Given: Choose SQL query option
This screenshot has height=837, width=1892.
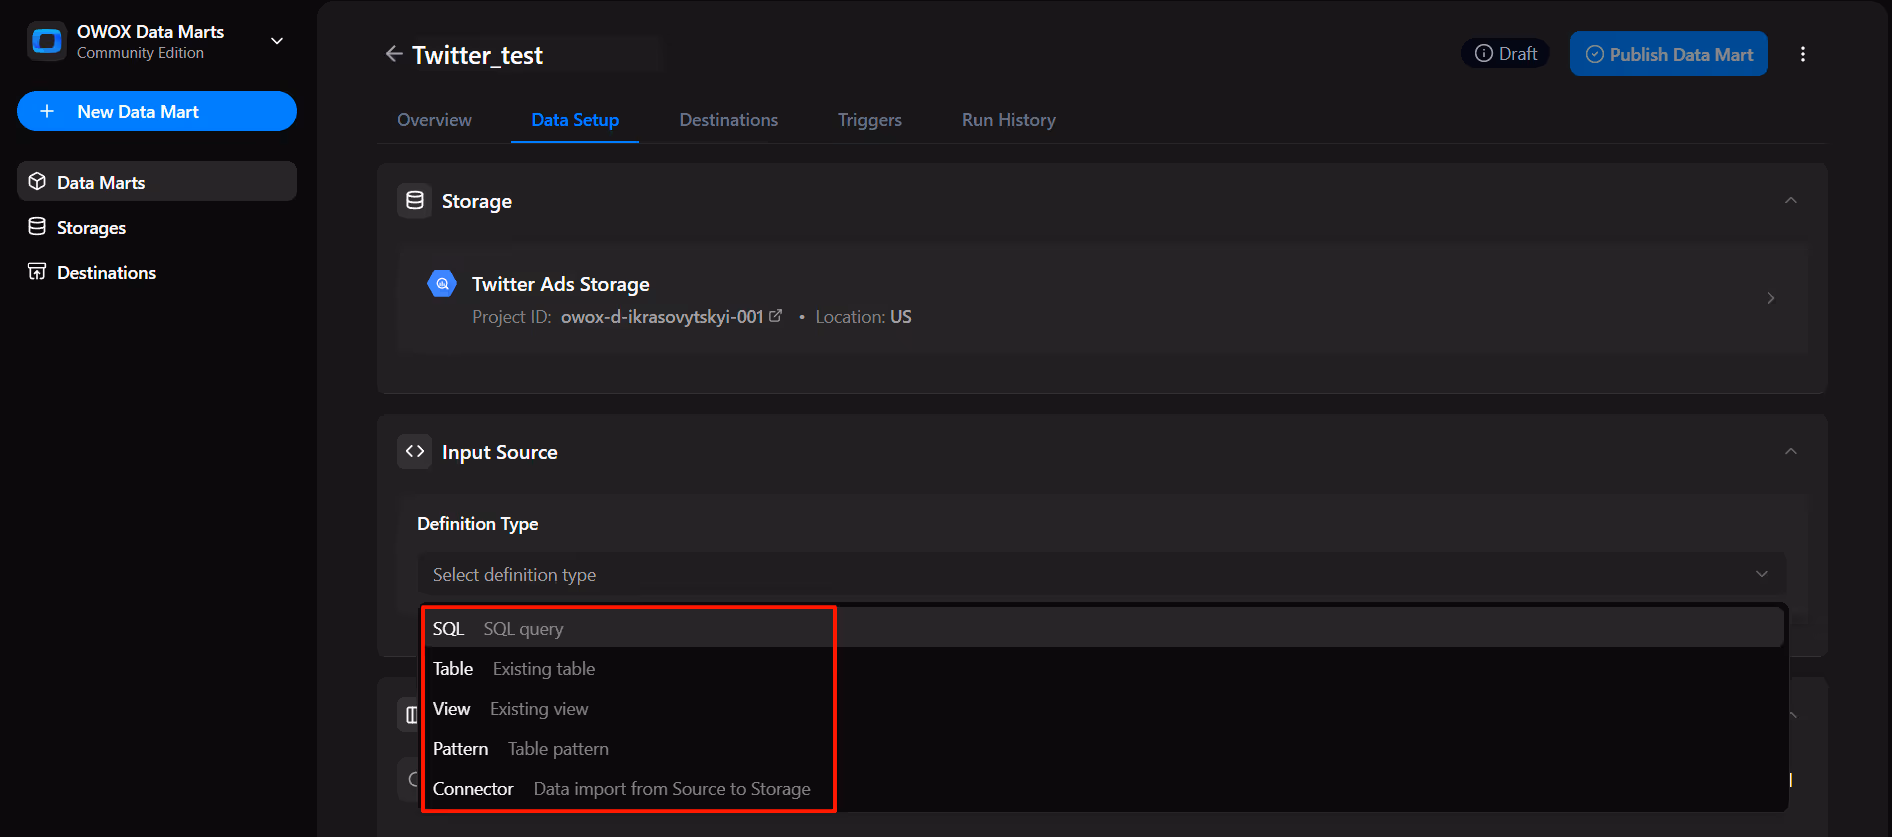Looking at the screenshot, I should pos(1104,628).
